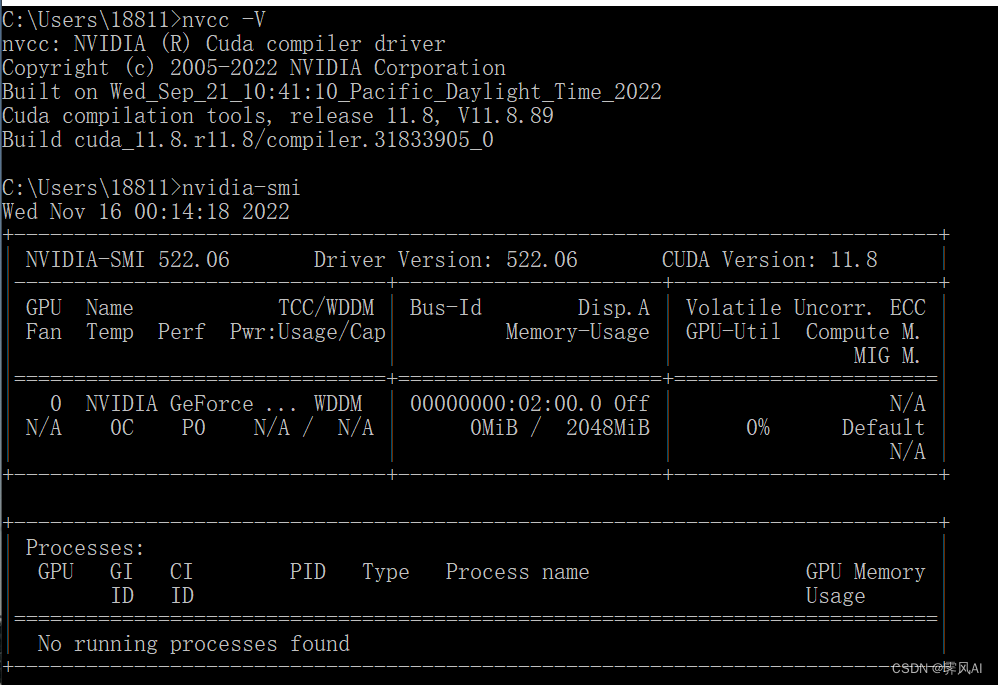This screenshot has height=685, width=998.
Task: Click the '0%' GPU utilization value
Action: (758, 428)
